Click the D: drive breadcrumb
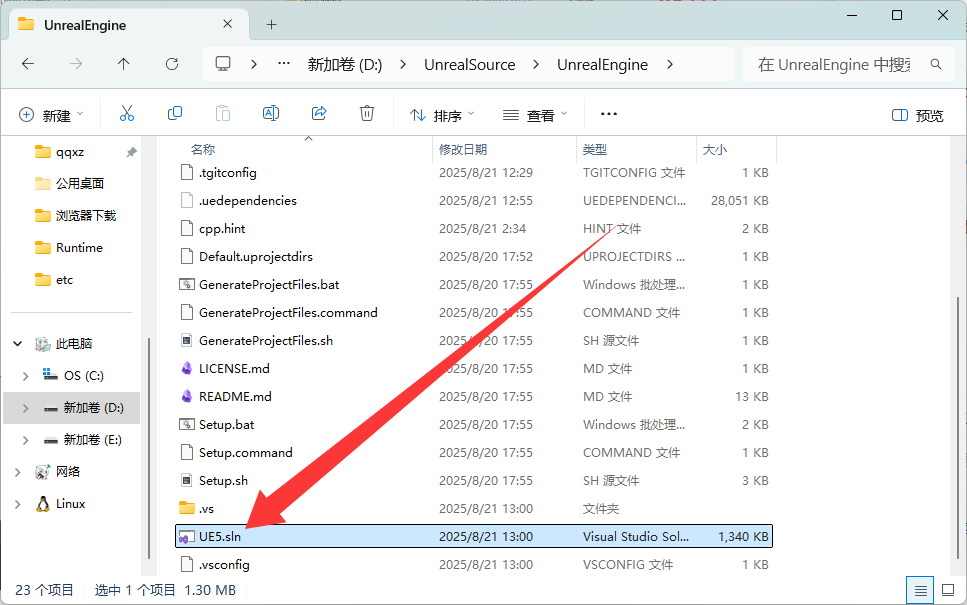Image resolution: width=967 pixels, height=605 pixels. [x=345, y=64]
